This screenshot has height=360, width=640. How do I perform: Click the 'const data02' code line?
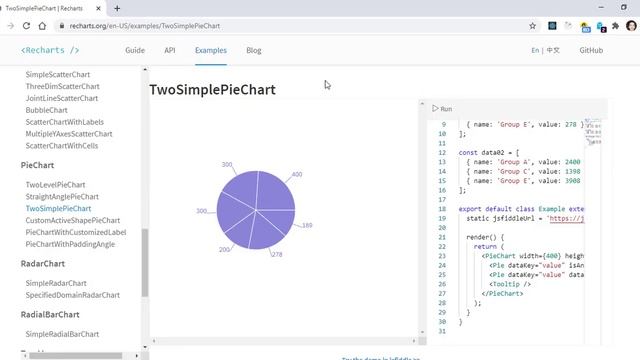click(x=489, y=152)
